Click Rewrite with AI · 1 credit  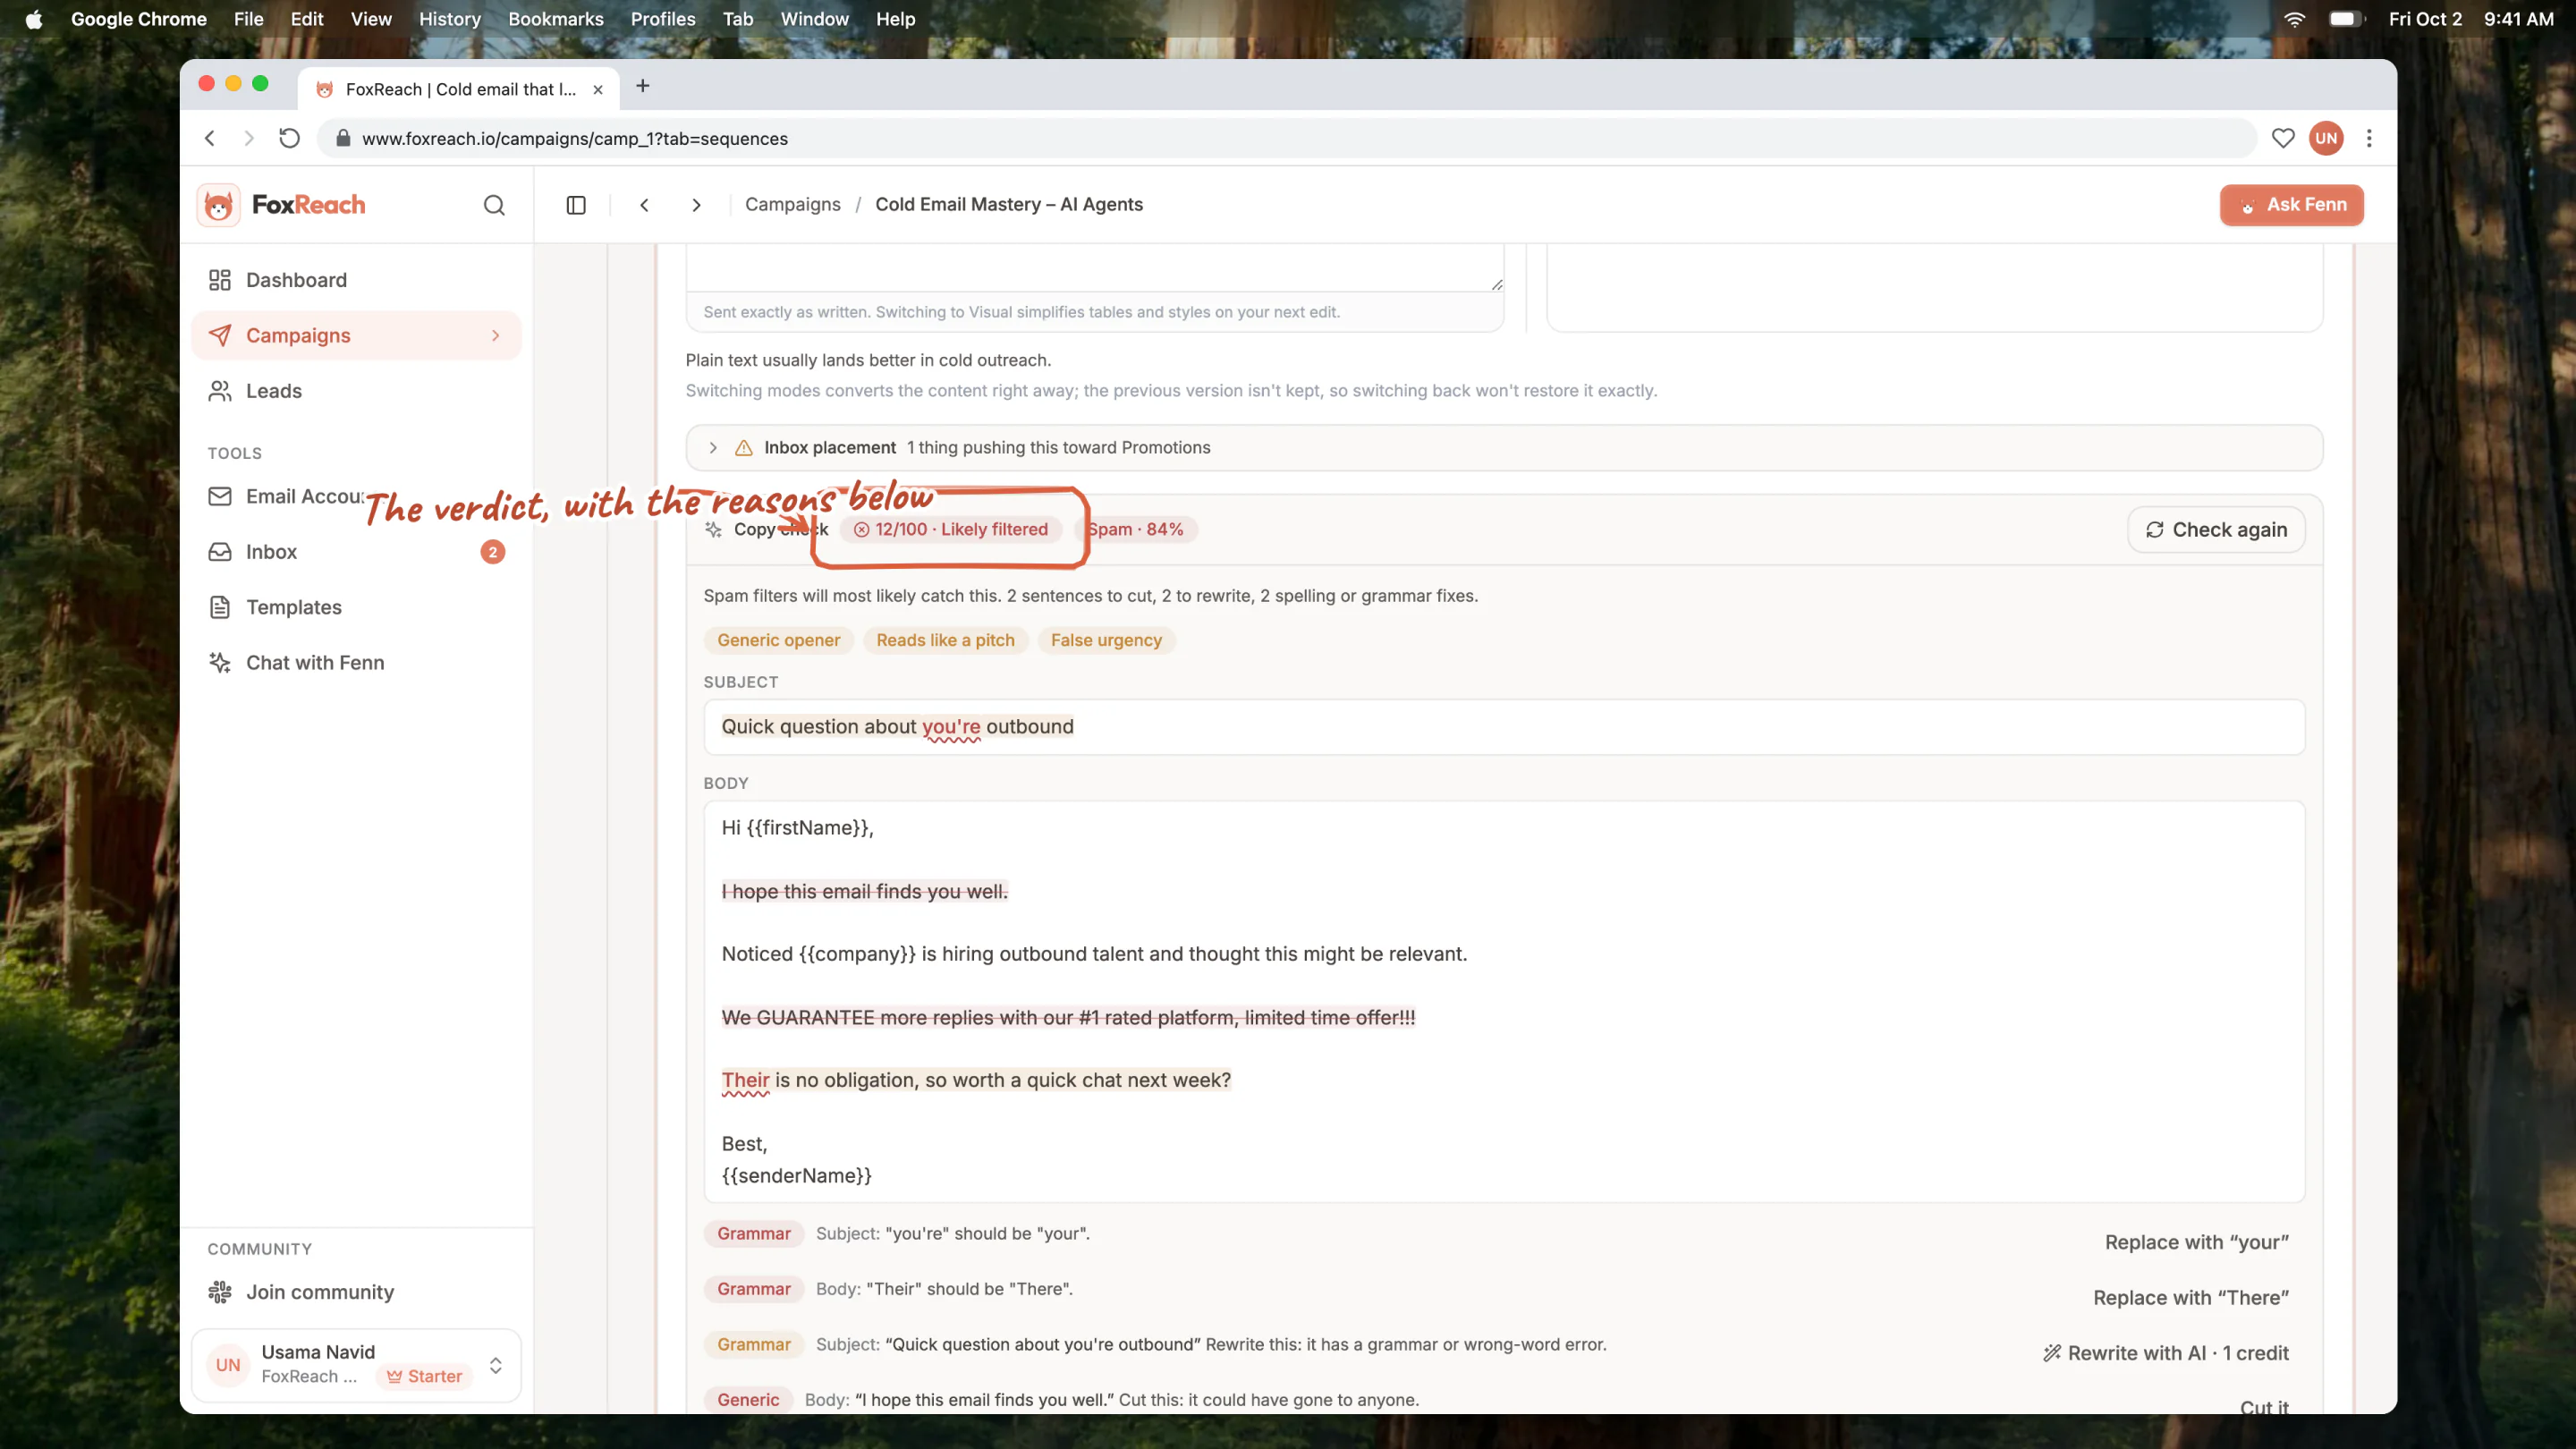coord(2166,1353)
